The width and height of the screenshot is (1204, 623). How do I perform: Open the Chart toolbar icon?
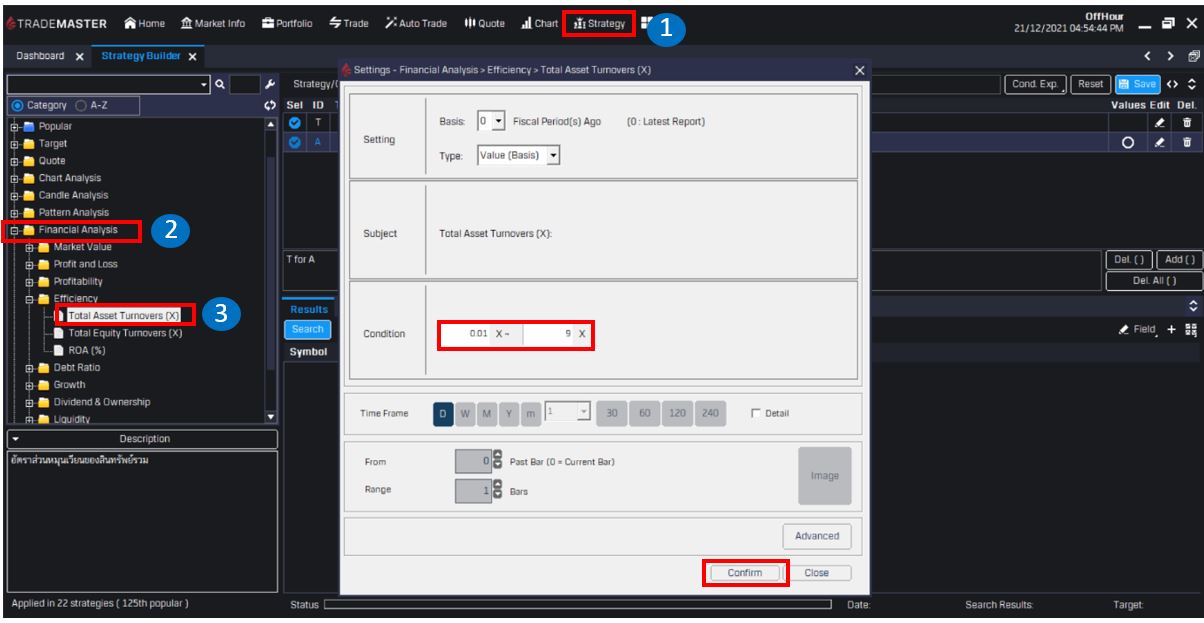(x=540, y=23)
